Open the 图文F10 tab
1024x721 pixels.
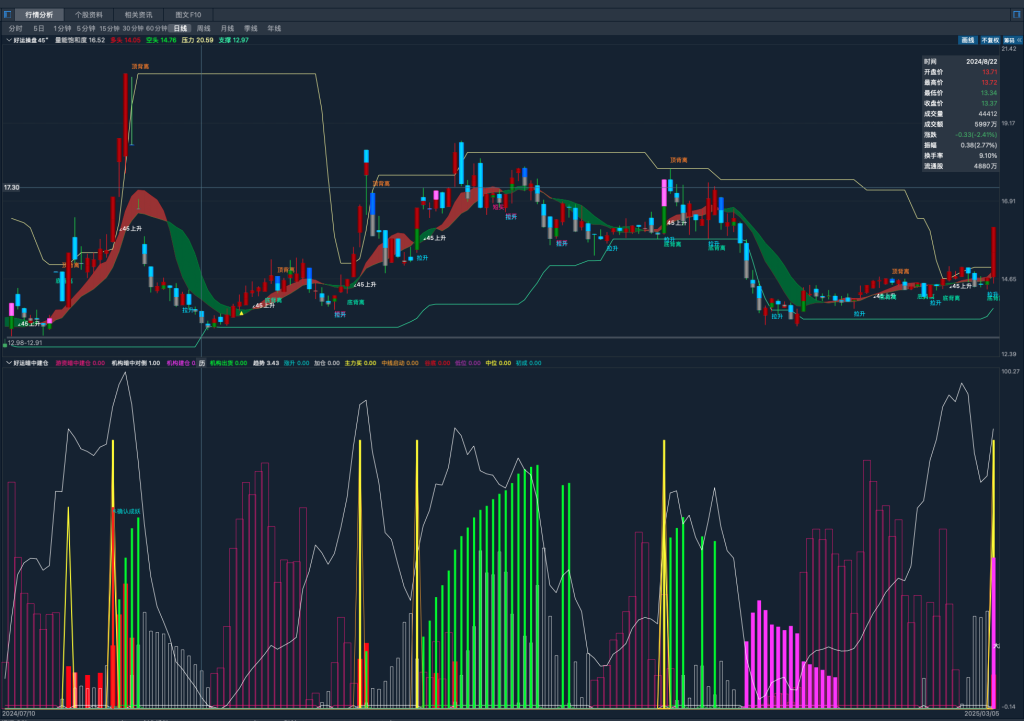pyautogui.click(x=188, y=14)
